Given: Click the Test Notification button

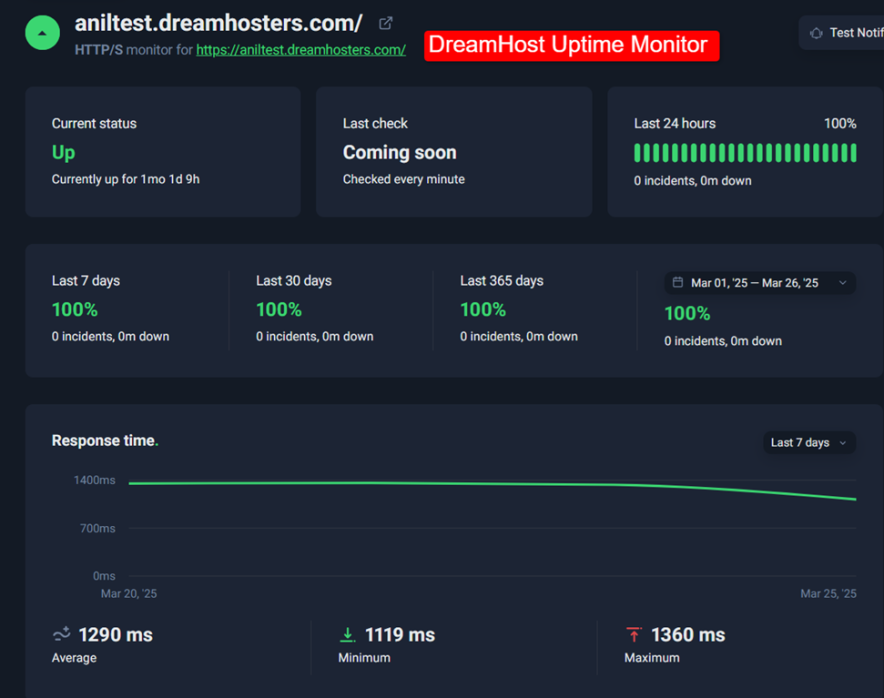Looking at the screenshot, I should [841, 33].
